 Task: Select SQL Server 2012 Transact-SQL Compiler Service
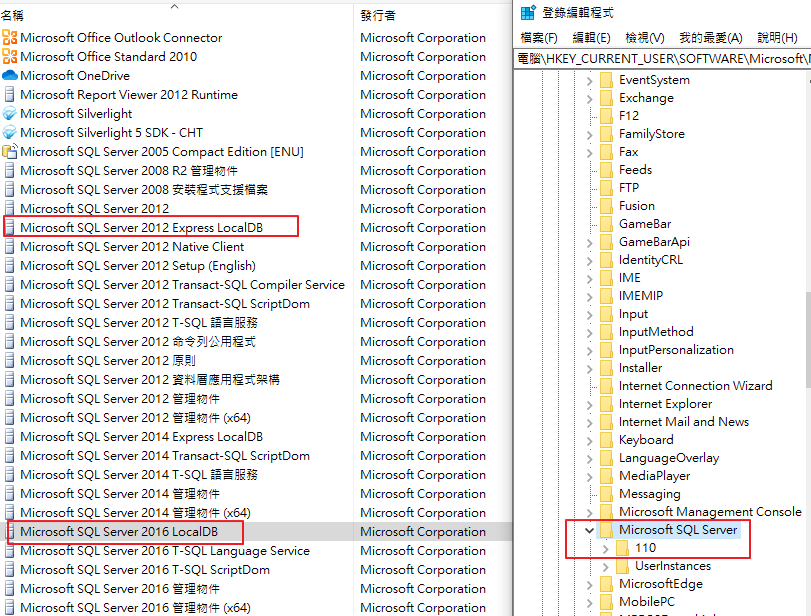[182, 284]
